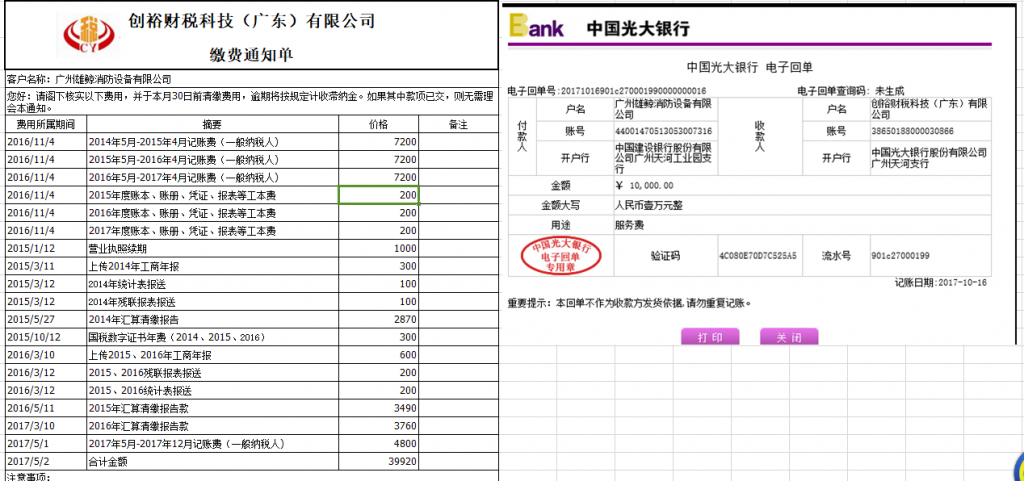Click the 价格 column header
Viewport: 1024px width, 481px height.
pos(378,124)
